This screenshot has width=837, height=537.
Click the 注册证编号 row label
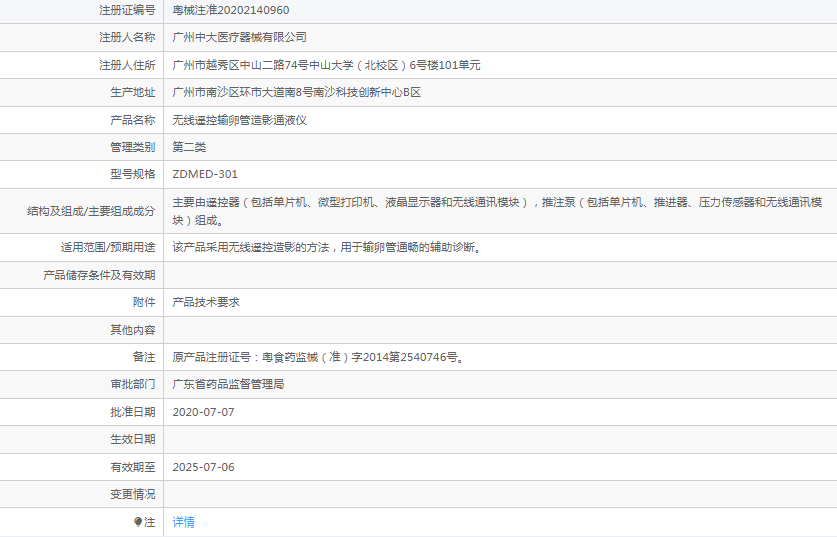(x=127, y=10)
